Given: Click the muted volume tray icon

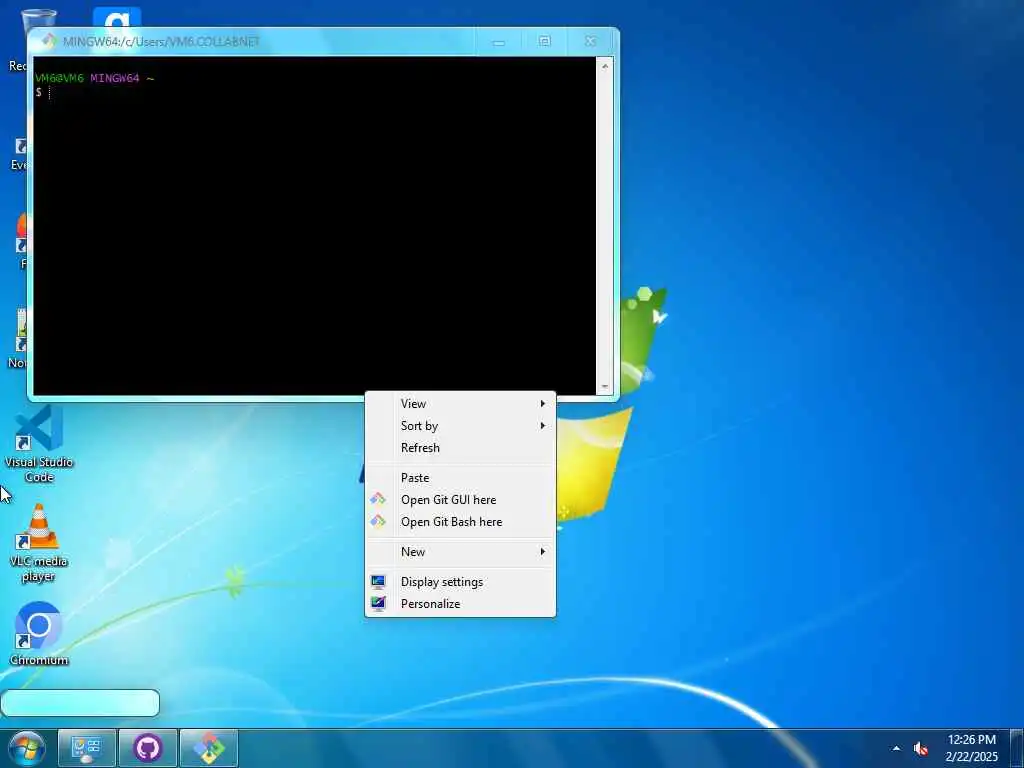Looking at the screenshot, I should (x=921, y=748).
